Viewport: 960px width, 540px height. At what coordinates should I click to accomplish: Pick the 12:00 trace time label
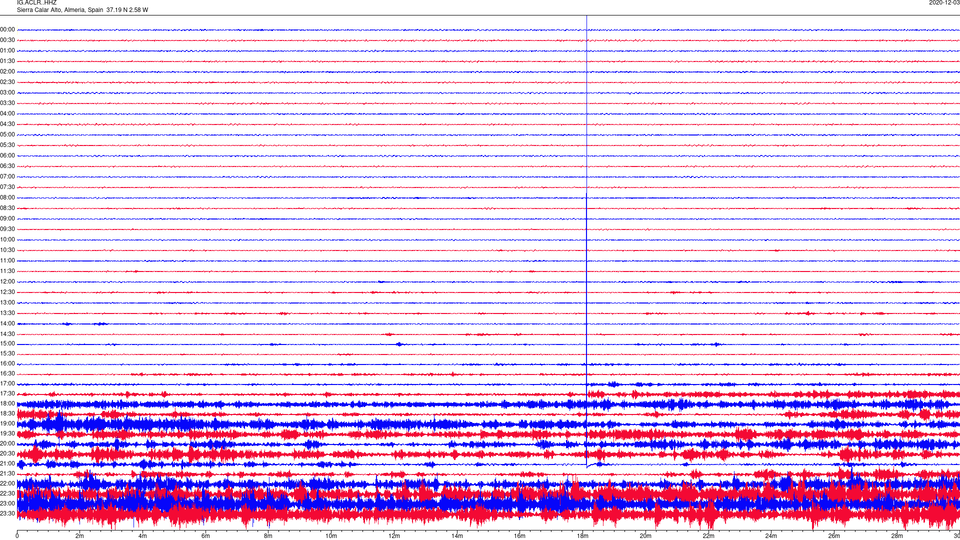pyautogui.click(x=7, y=282)
